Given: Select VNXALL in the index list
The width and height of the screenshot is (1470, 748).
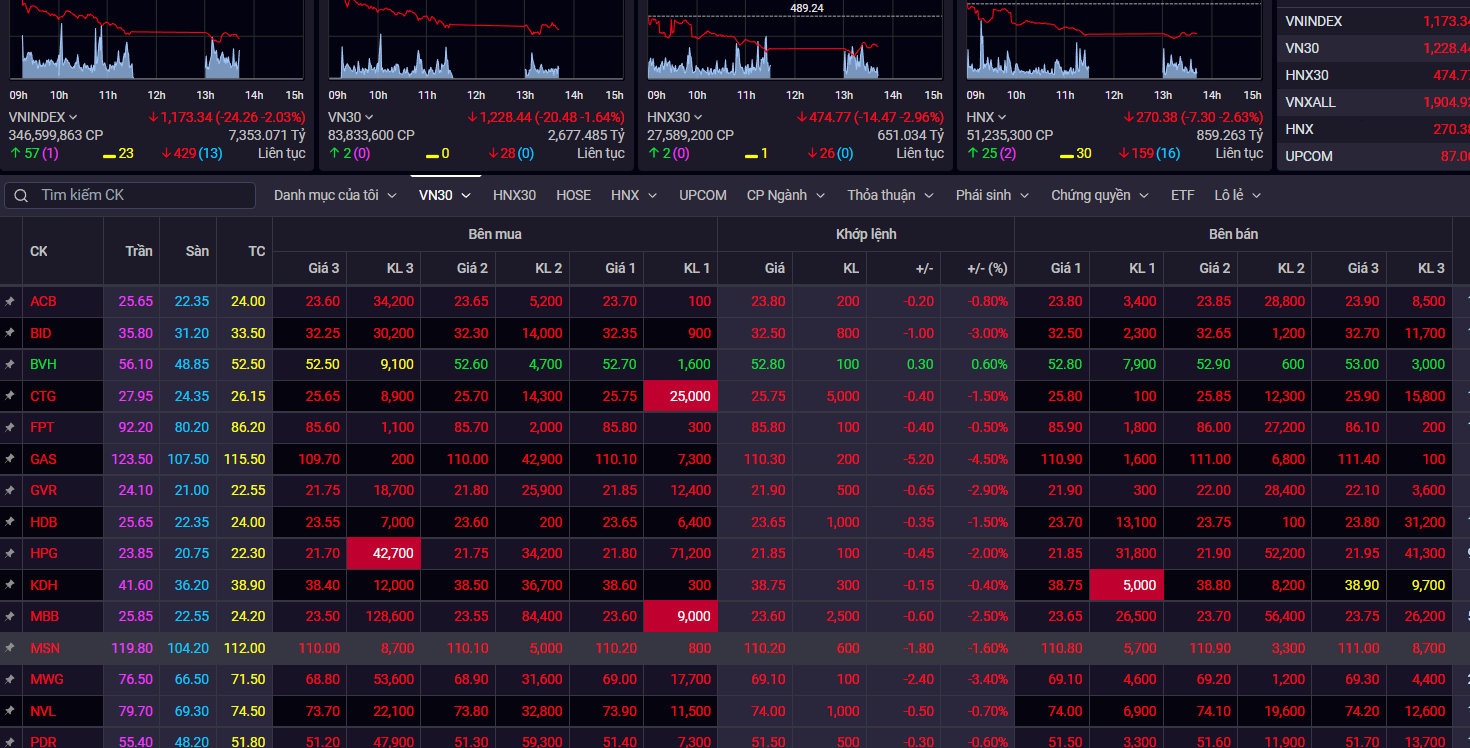Looking at the screenshot, I should pyautogui.click(x=1311, y=102).
